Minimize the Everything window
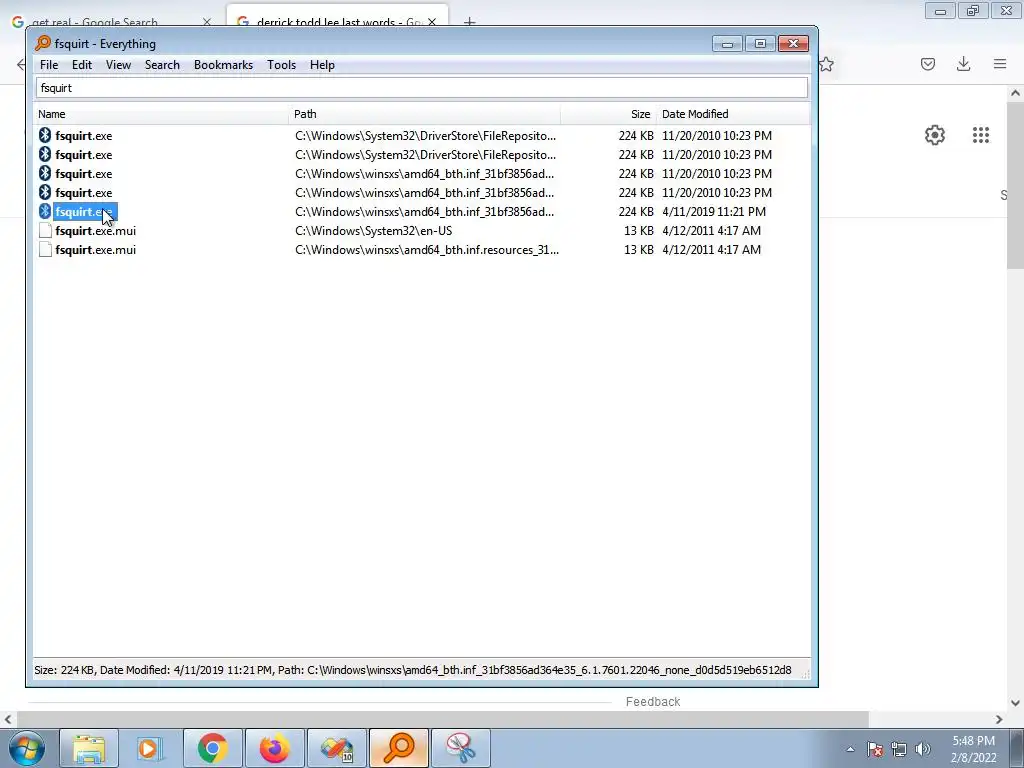The image size is (1024, 768). [727, 44]
